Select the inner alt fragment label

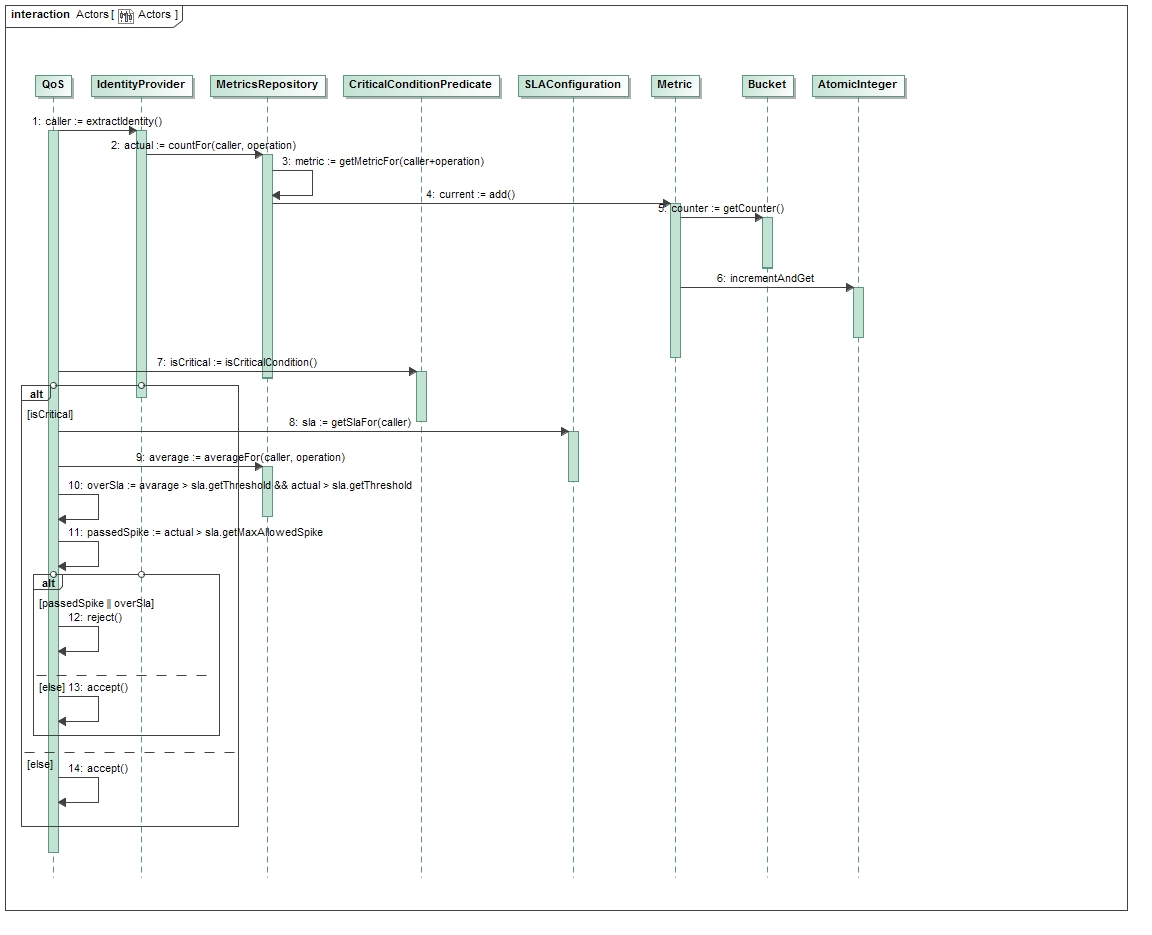coord(47,583)
